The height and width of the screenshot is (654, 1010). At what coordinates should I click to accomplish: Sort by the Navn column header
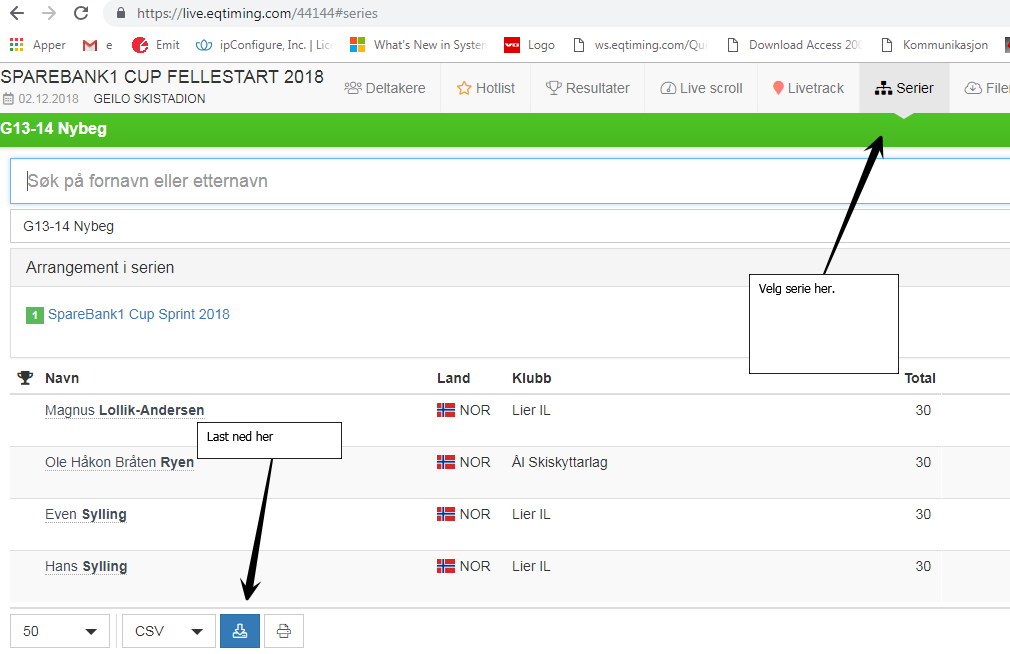click(x=62, y=378)
